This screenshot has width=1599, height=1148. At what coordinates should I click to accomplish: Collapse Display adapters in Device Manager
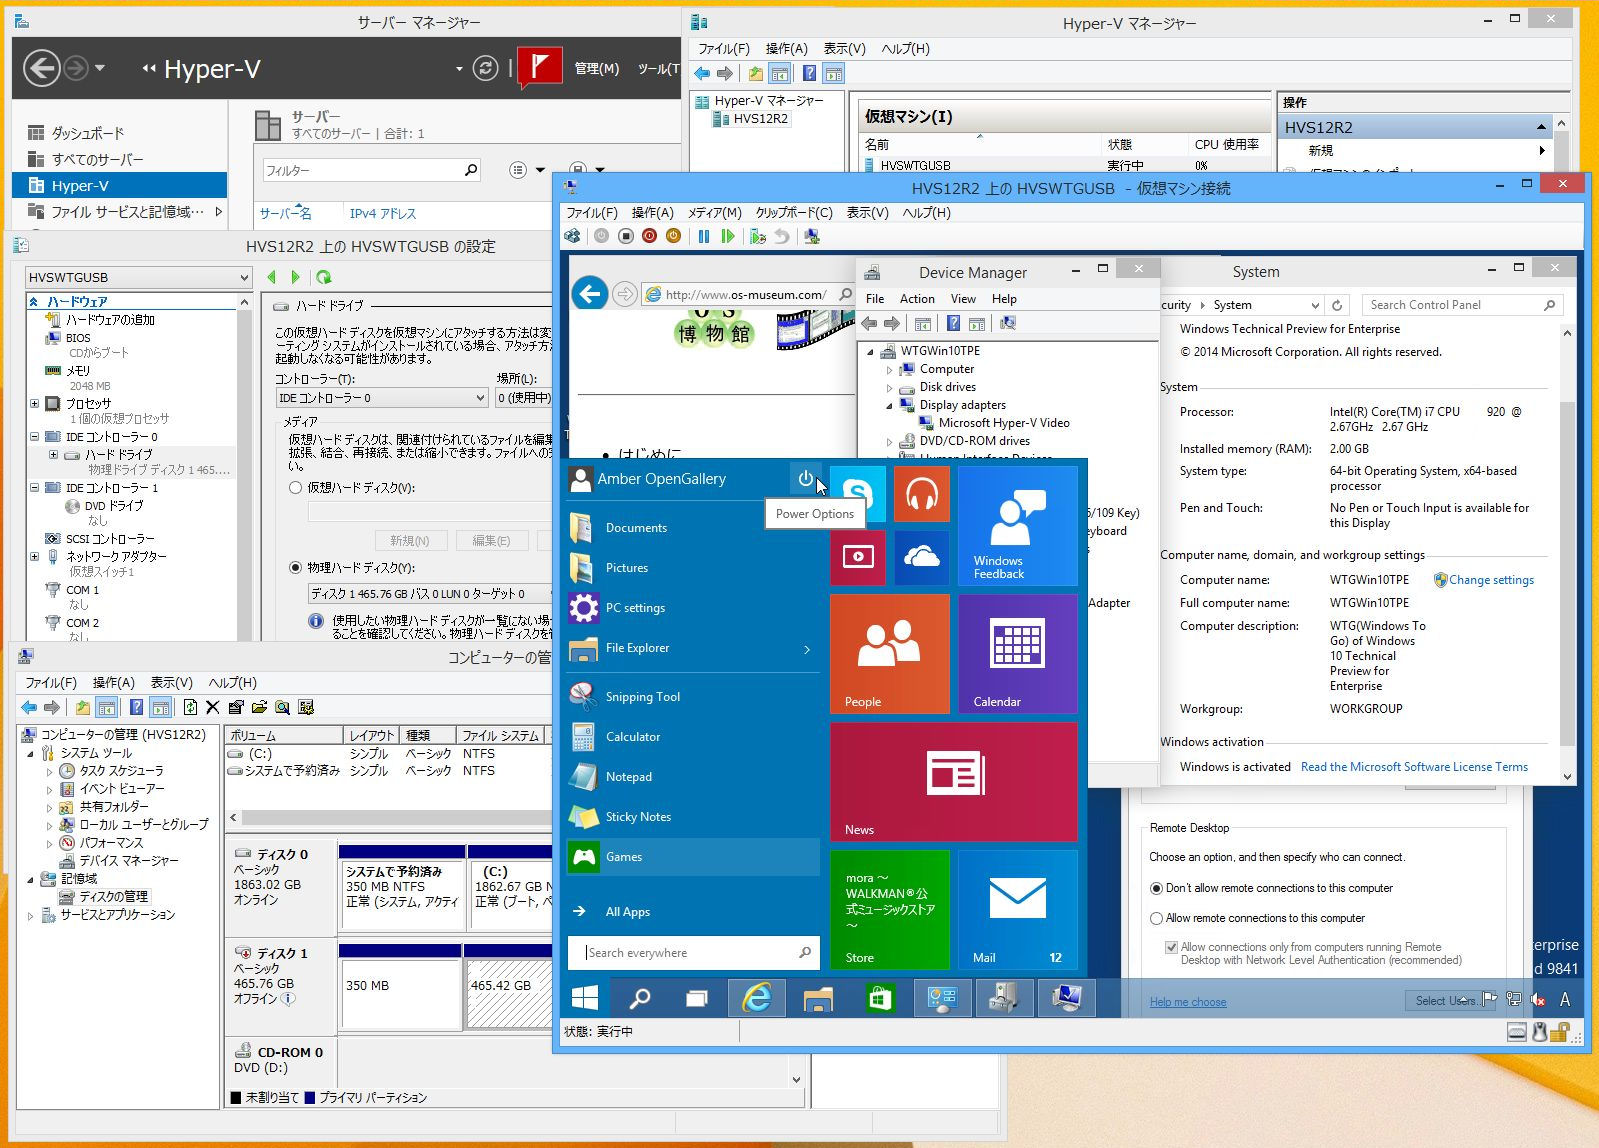889,405
